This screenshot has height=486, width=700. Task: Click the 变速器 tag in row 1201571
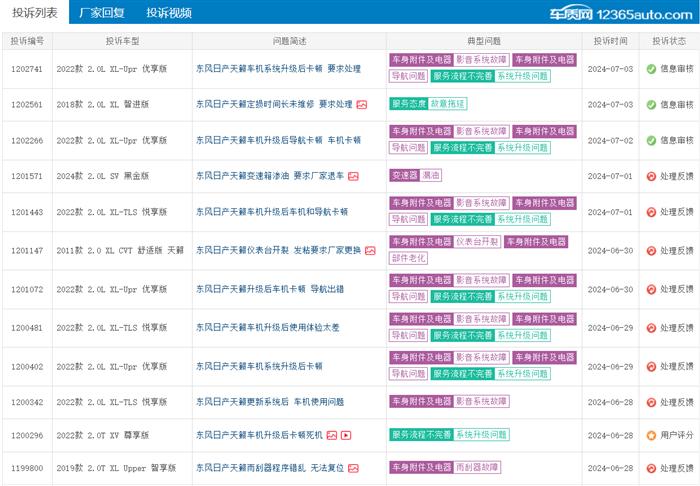tap(404, 175)
